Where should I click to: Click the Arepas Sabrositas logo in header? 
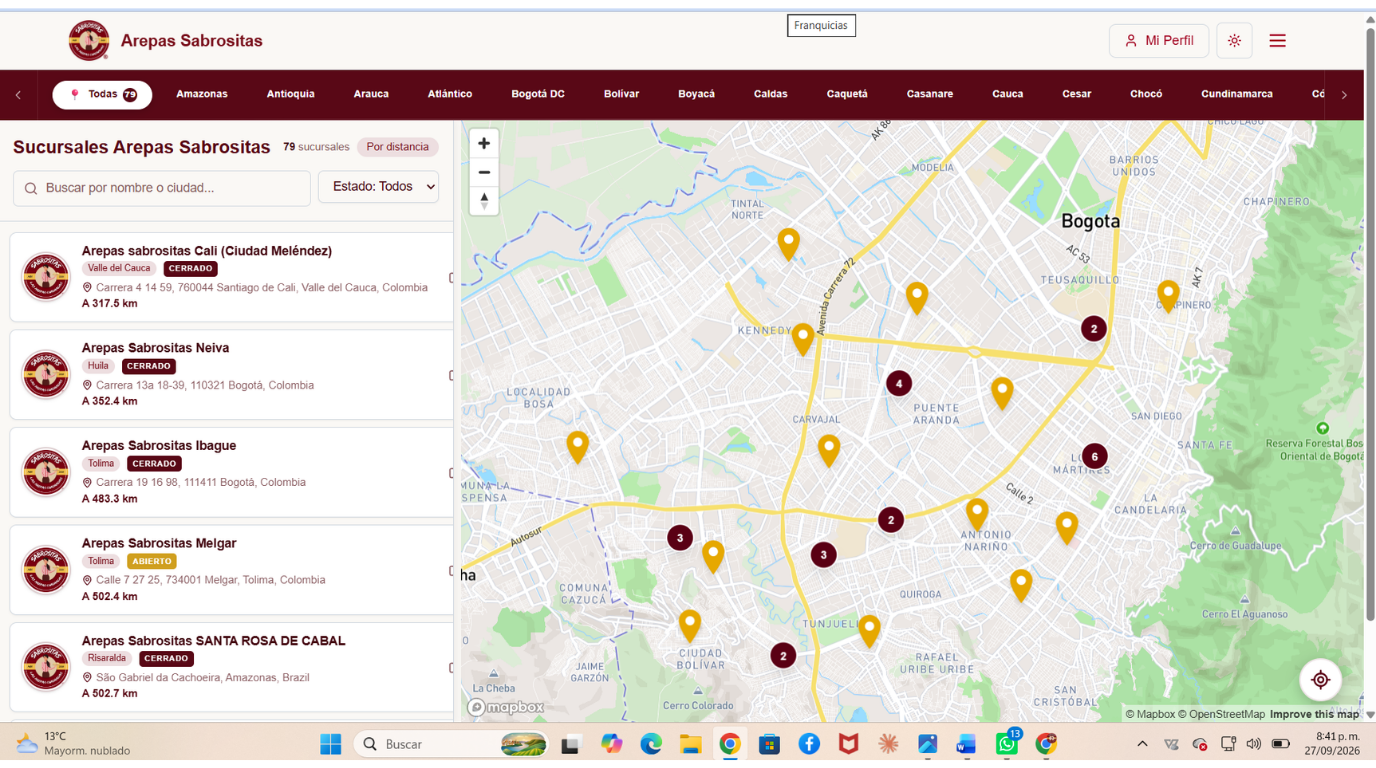[x=89, y=41]
